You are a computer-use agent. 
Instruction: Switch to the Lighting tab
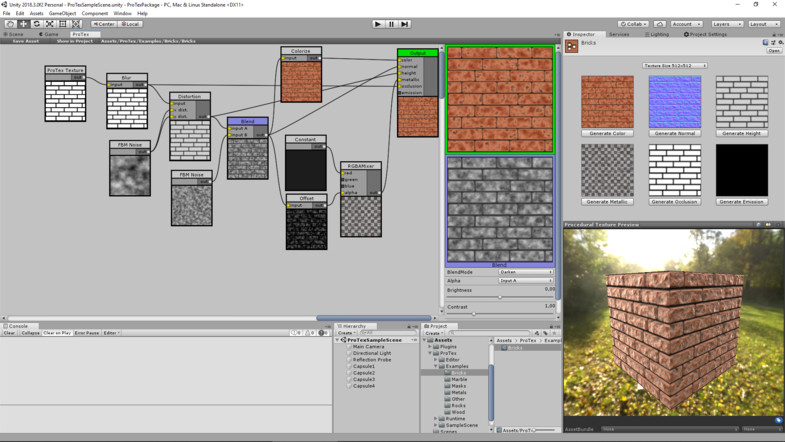pyautogui.click(x=657, y=35)
